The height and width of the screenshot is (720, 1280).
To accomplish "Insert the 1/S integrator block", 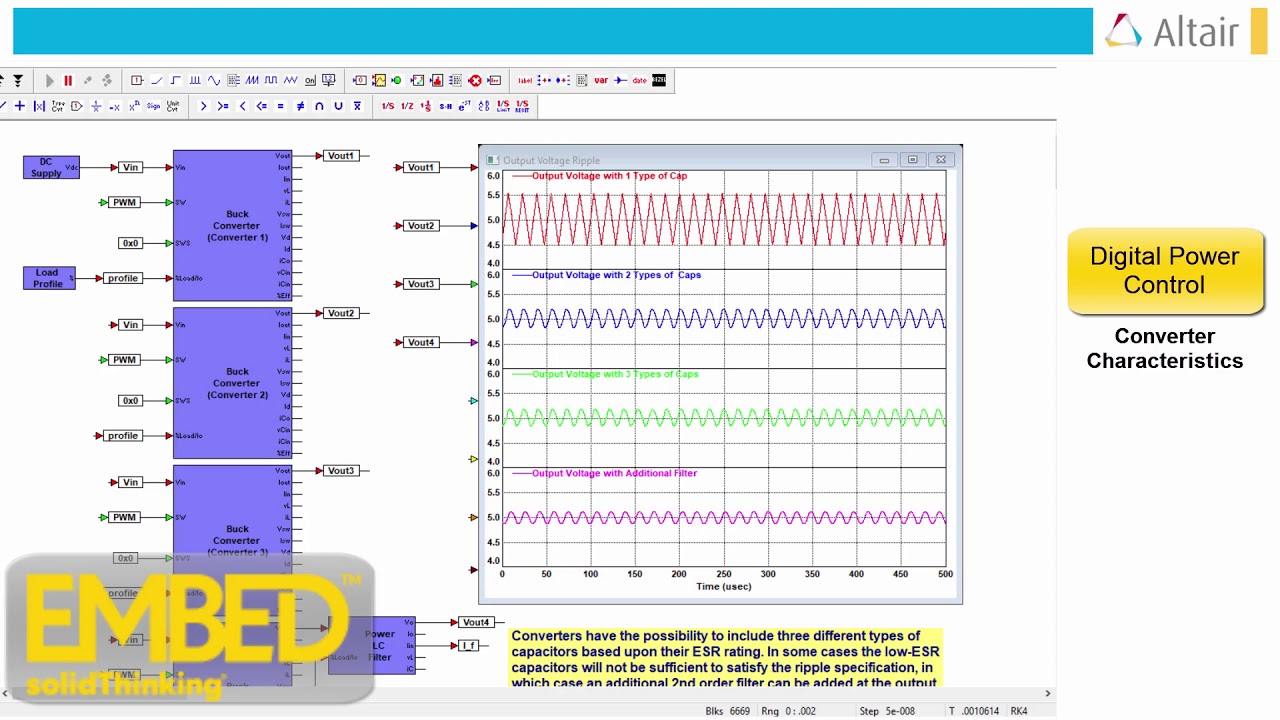I will tap(388, 106).
